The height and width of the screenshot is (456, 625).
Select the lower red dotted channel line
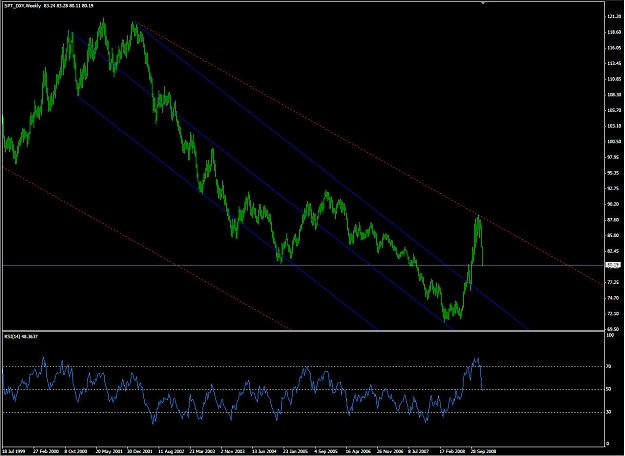pos(146,248)
